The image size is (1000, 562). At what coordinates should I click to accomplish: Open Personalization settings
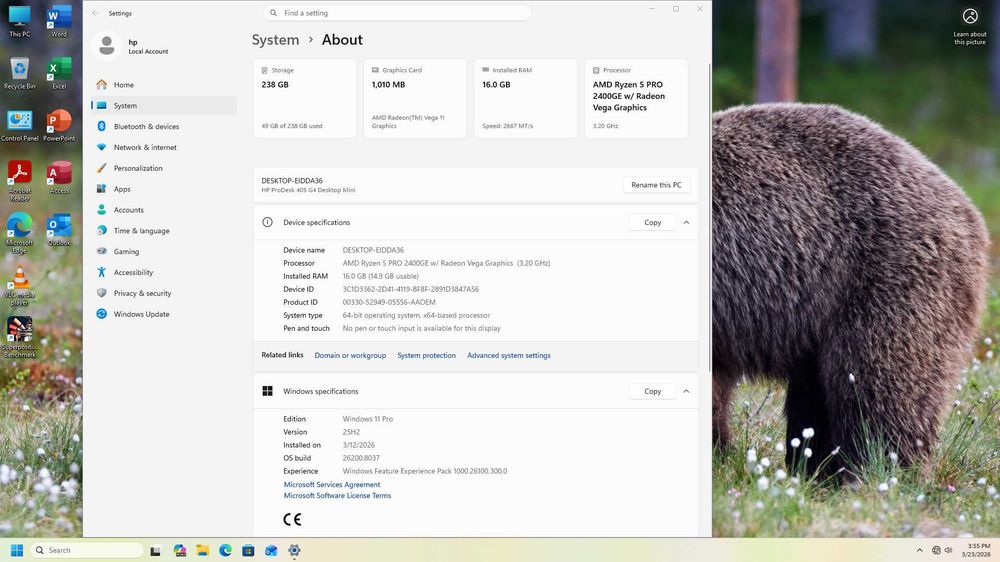point(164,168)
